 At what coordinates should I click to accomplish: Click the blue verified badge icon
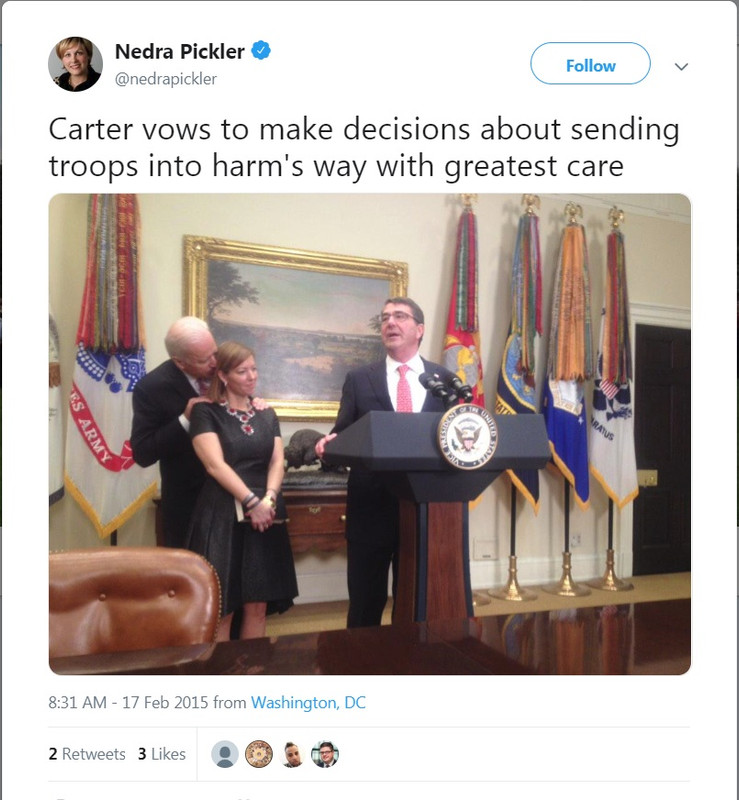261,51
